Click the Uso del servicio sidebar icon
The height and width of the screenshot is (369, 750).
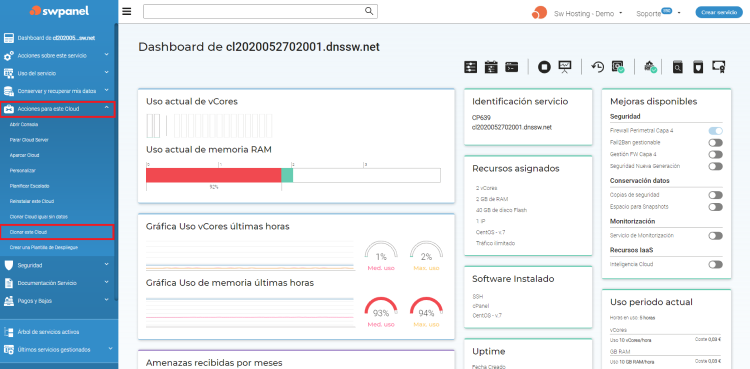[9, 74]
